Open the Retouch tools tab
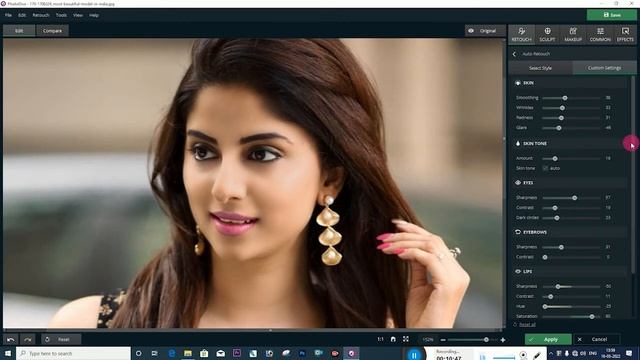Image resolution: width=640 pixels, height=360 pixels. click(521, 34)
